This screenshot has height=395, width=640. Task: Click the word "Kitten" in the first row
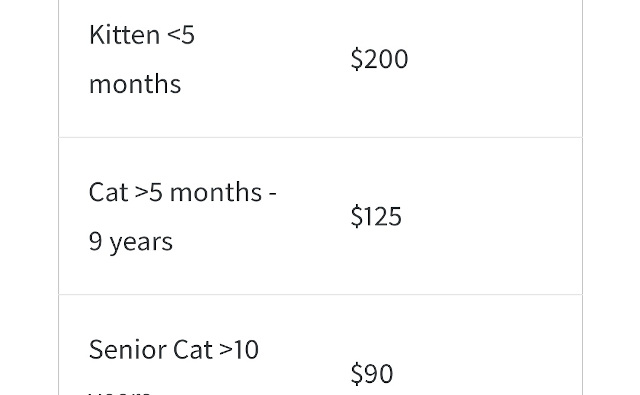click(124, 35)
